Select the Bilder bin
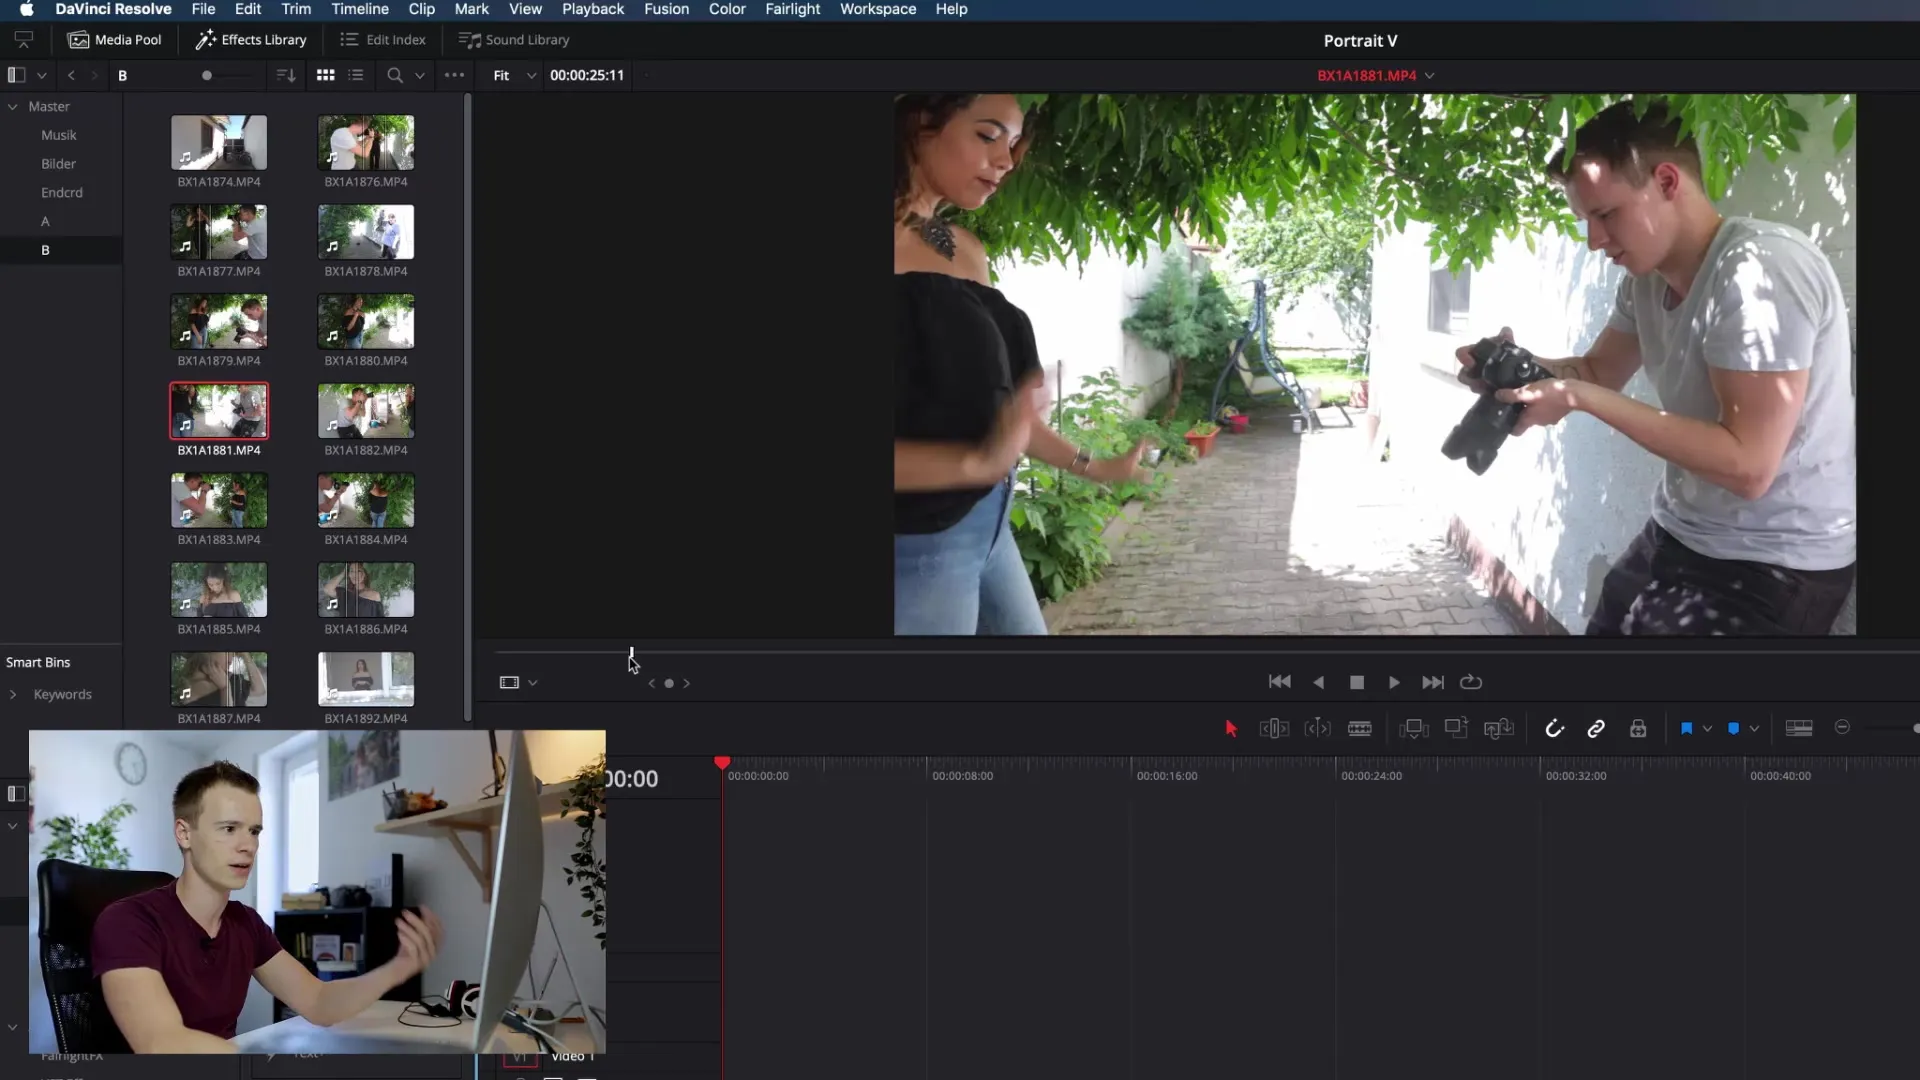Image resolution: width=1920 pixels, height=1080 pixels. [x=59, y=164]
